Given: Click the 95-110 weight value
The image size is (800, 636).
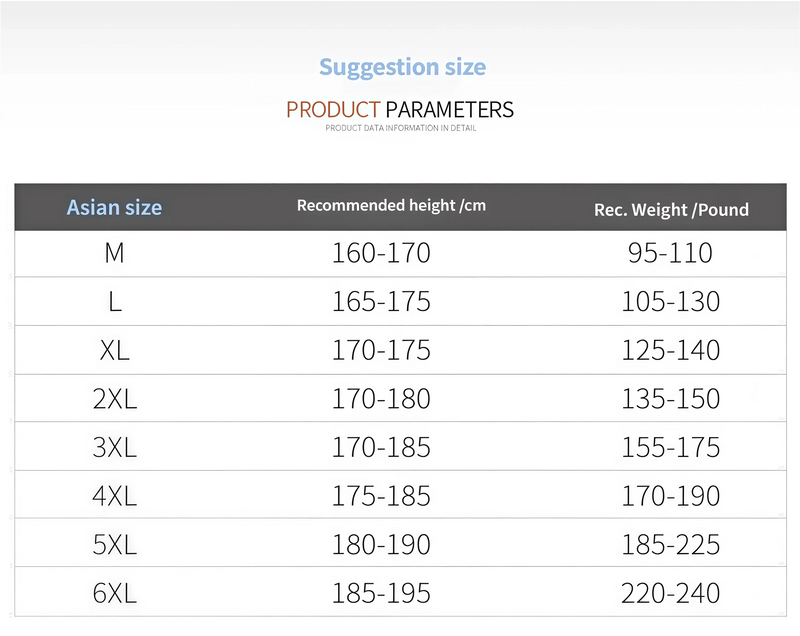Looking at the screenshot, I should (670, 253).
